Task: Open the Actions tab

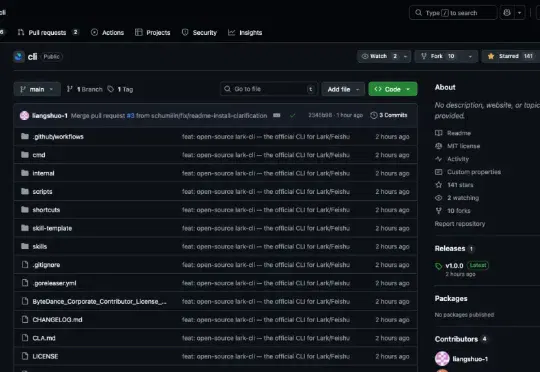Action: pos(107,32)
